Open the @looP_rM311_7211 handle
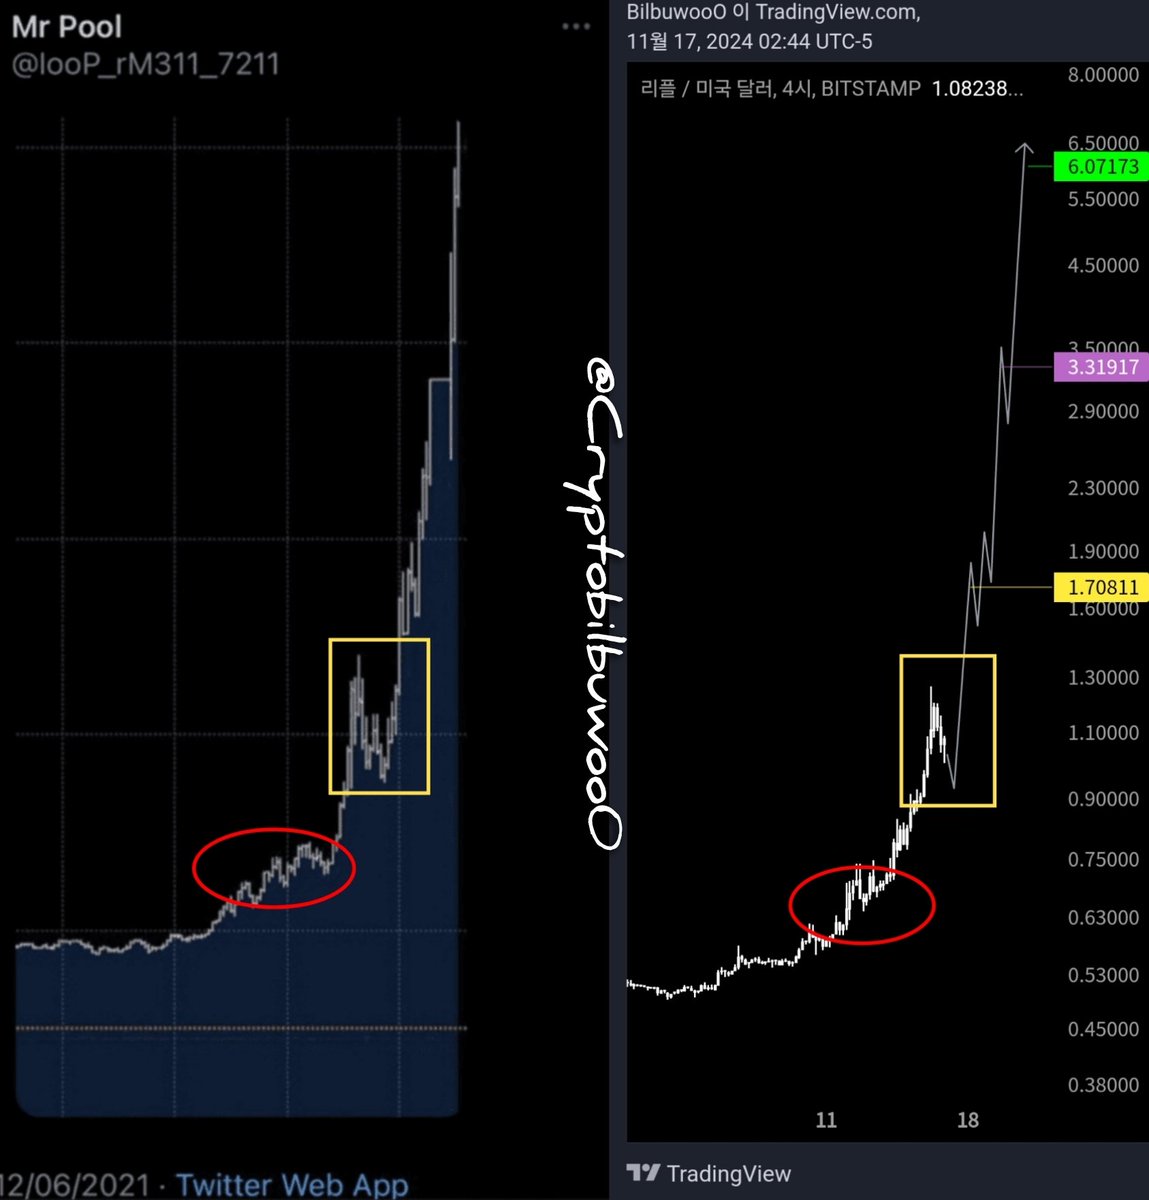Image resolution: width=1149 pixels, height=1200 pixels. (x=146, y=65)
